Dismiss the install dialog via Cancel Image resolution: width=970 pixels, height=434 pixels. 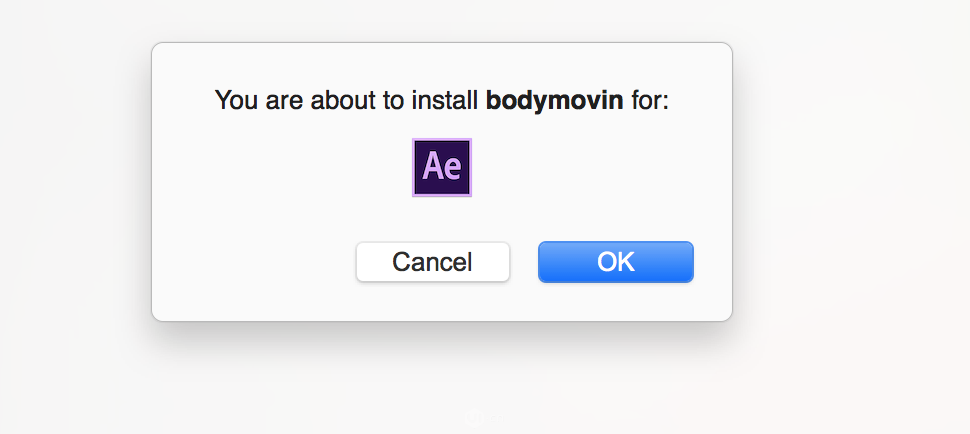tap(433, 262)
